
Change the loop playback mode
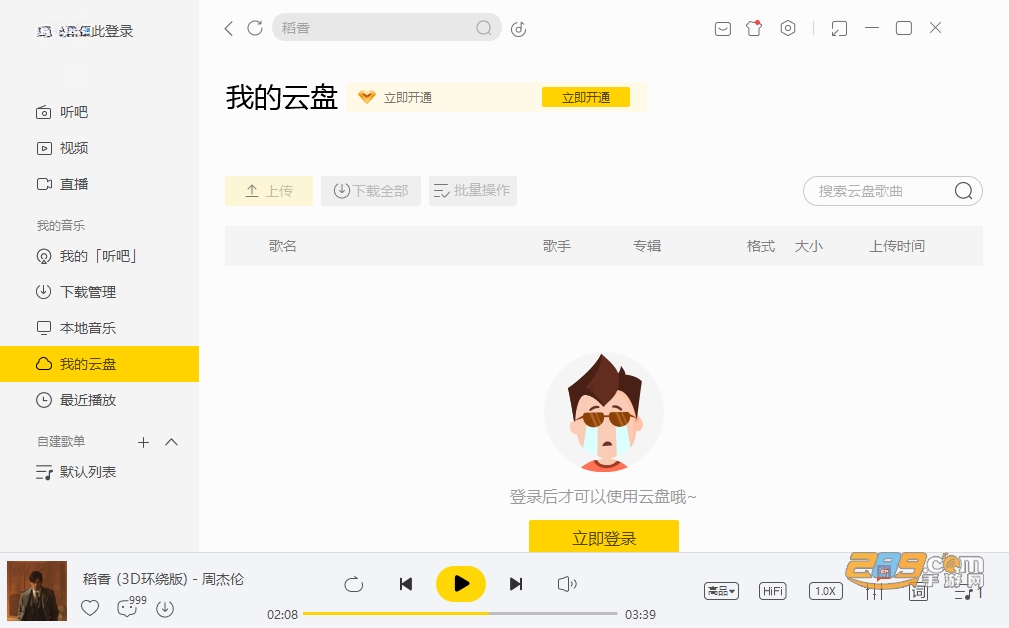[x=353, y=584]
